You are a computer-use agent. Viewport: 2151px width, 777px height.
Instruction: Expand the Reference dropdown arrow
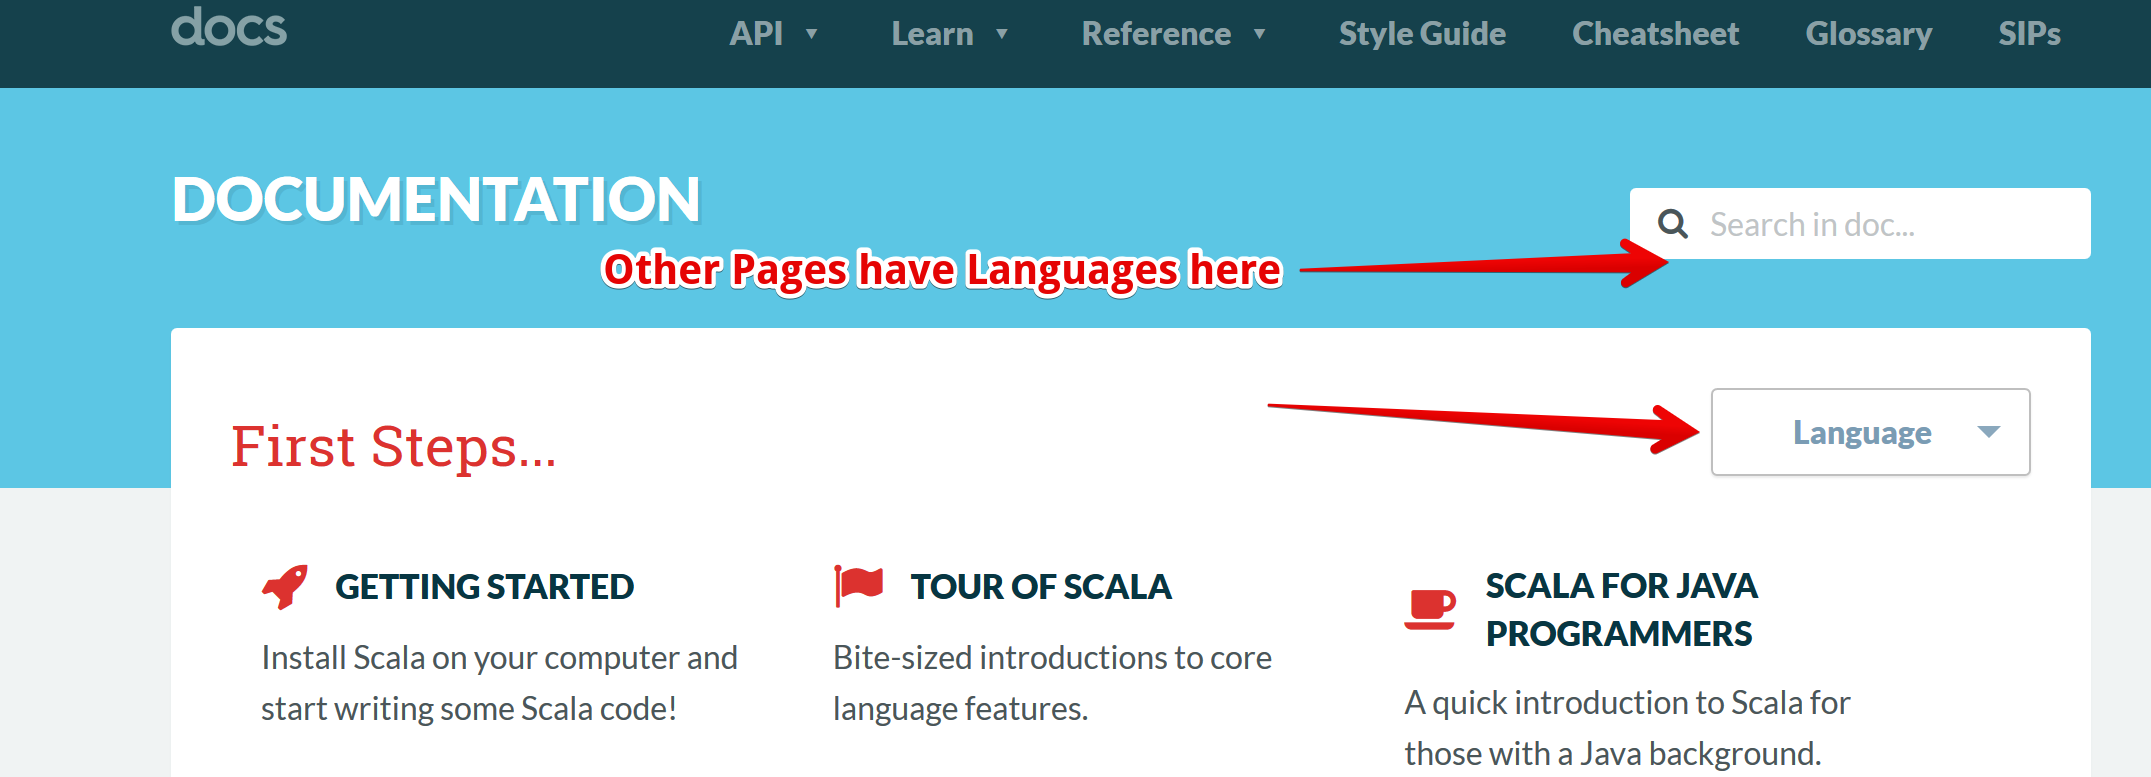[x=1259, y=34]
